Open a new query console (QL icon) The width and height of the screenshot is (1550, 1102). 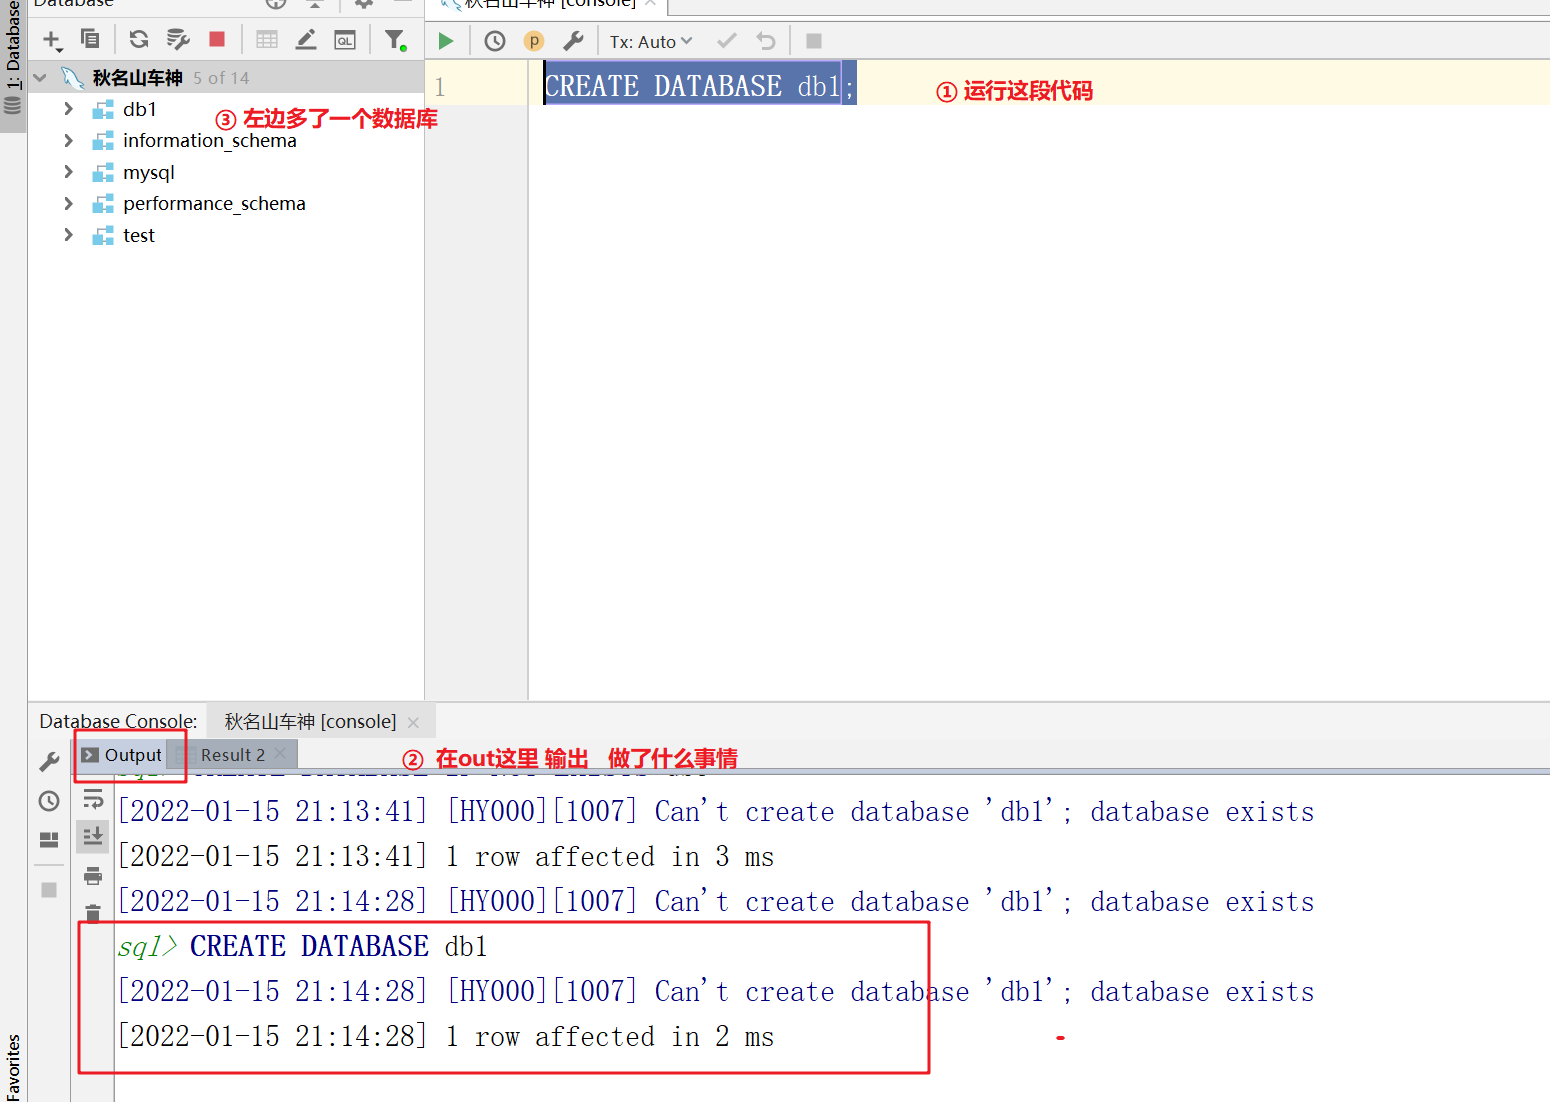click(x=345, y=40)
